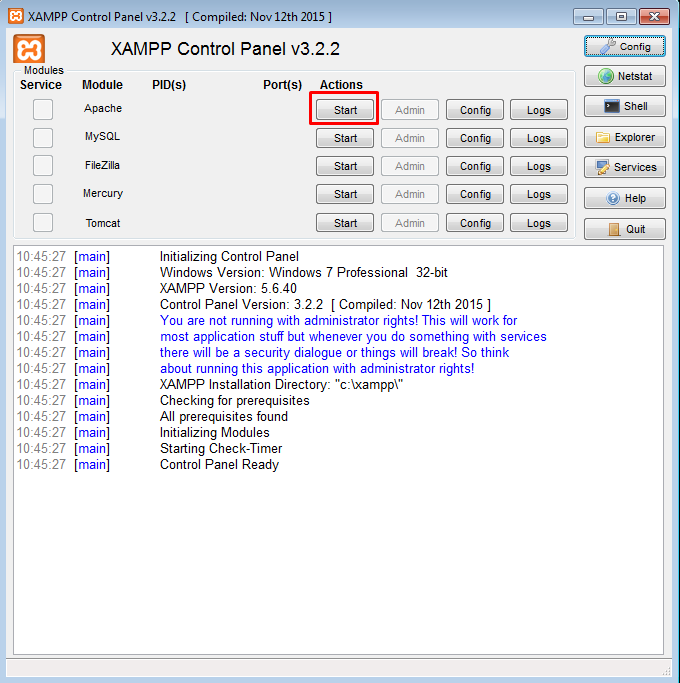
Task: Toggle Apache service checkbox
Action: [x=43, y=109]
